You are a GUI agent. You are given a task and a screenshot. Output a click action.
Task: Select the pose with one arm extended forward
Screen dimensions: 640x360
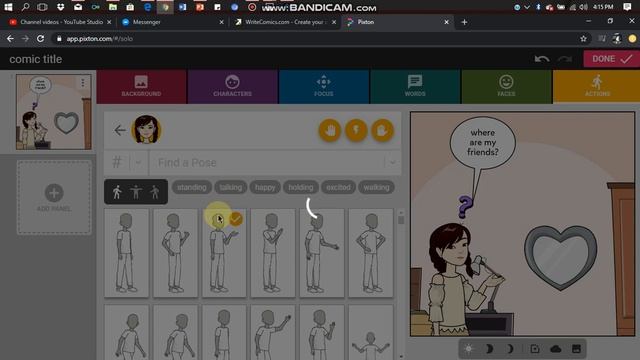pyautogui.click(x=322, y=253)
